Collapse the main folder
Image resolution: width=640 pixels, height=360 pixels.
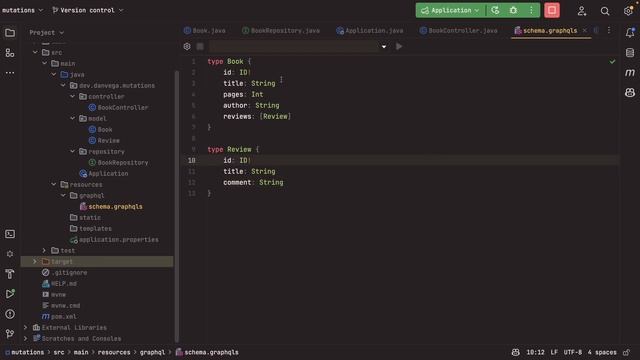pos(44,63)
